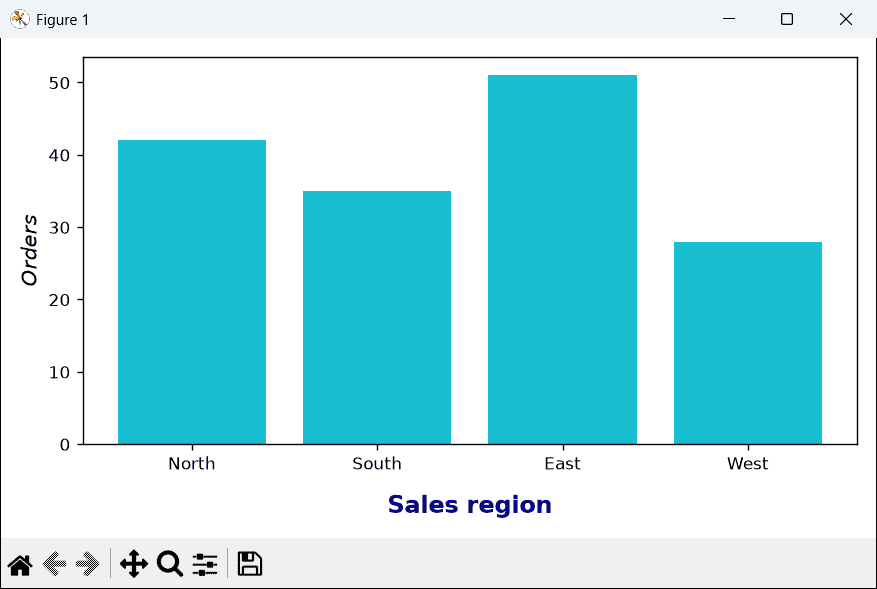The width and height of the screenshot is (877, 589).
Task: Click the y-axis tick value 30
Action: 59,228
